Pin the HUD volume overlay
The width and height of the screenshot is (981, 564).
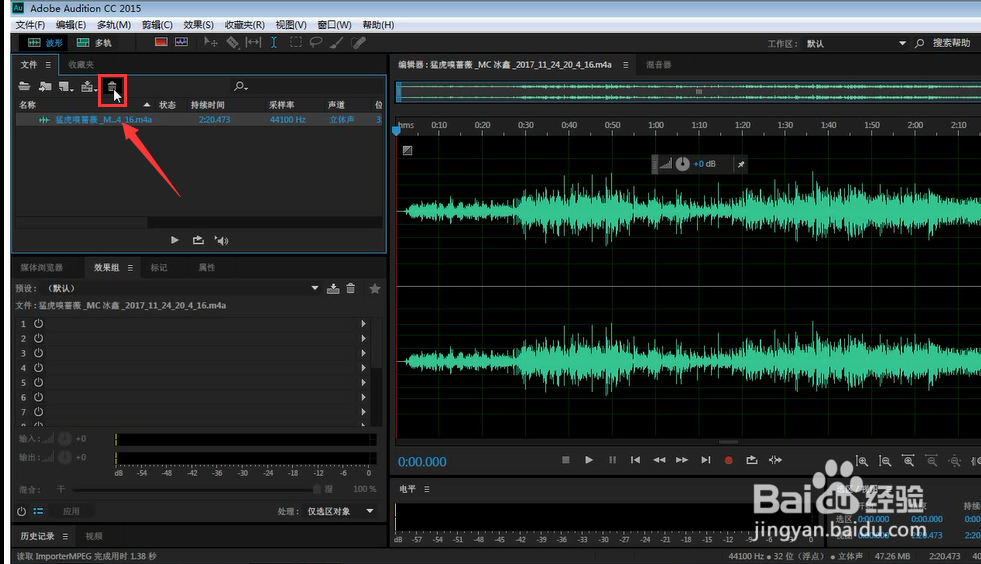[x=741, y=164]
